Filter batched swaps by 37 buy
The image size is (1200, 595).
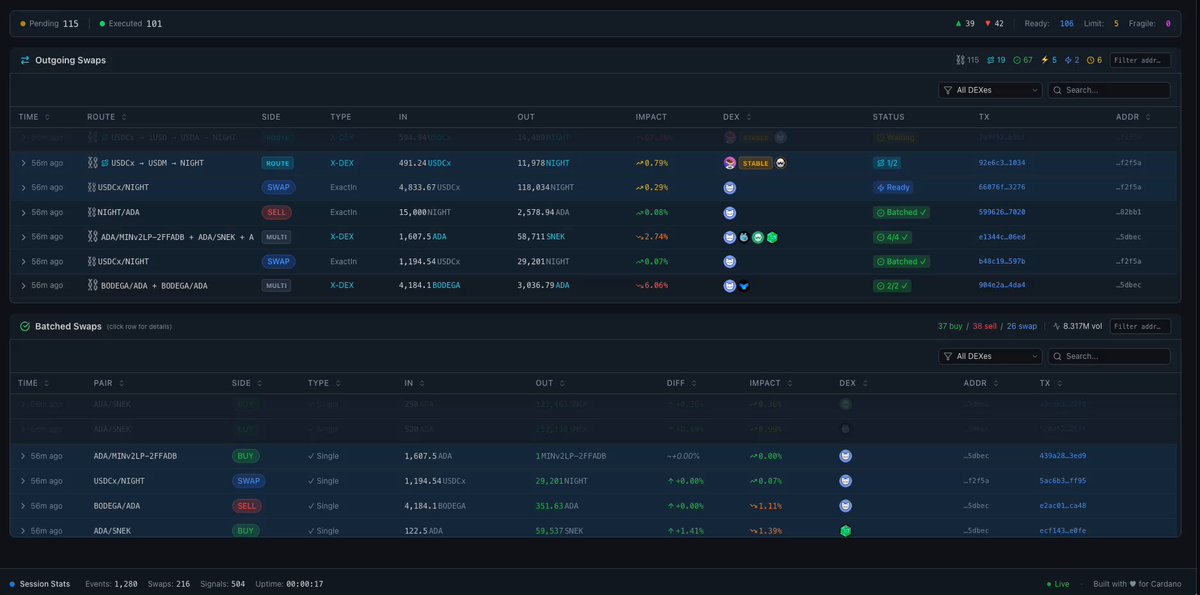[950, 326]
